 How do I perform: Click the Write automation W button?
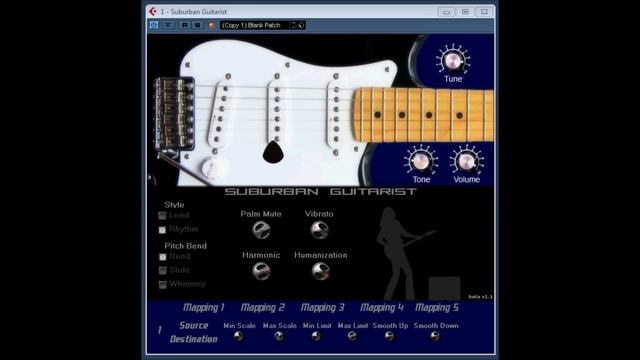(x=198, y=25)
